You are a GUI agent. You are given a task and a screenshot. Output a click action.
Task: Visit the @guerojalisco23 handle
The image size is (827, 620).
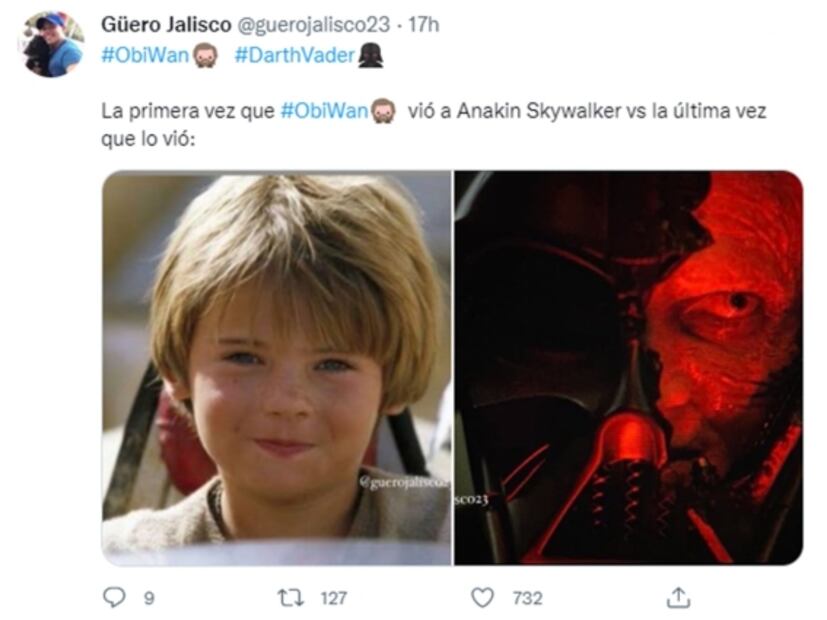pyautogui.click(x=314, y=25)
